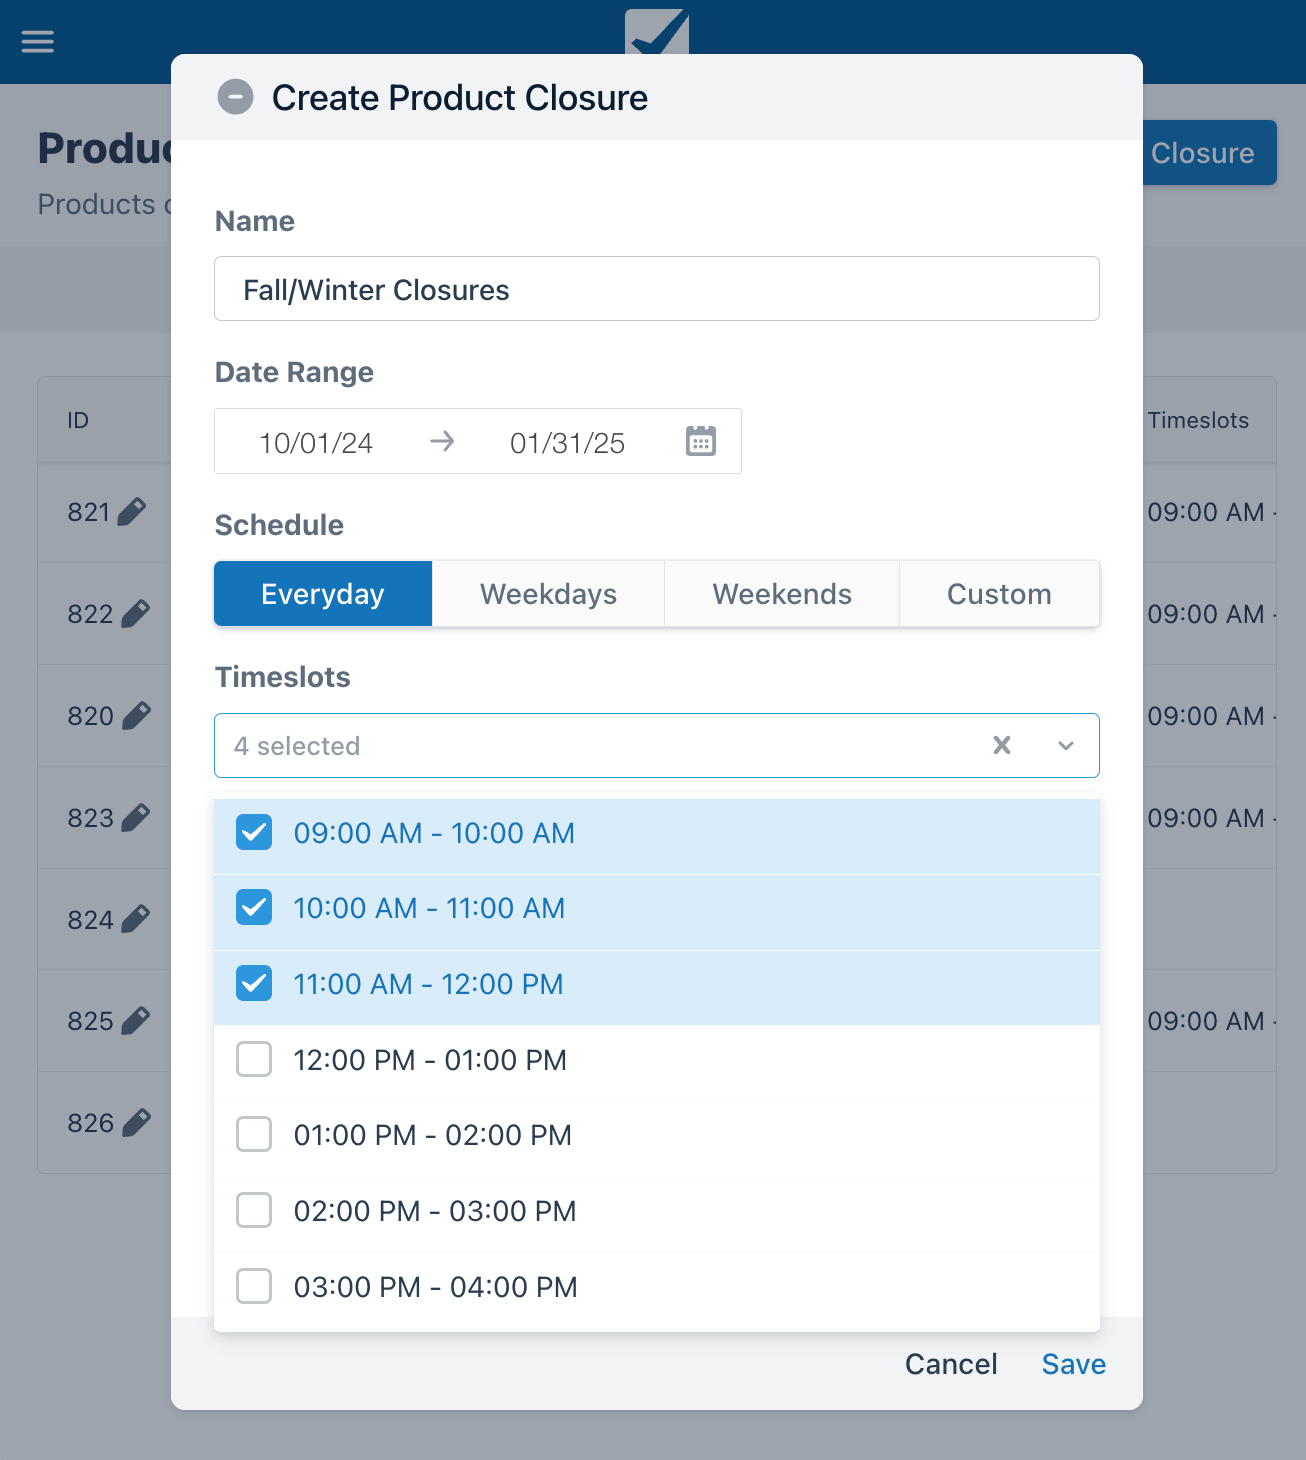Uncheck the 09:00 AM - 10:00 AM timeslot

(254, 832)
